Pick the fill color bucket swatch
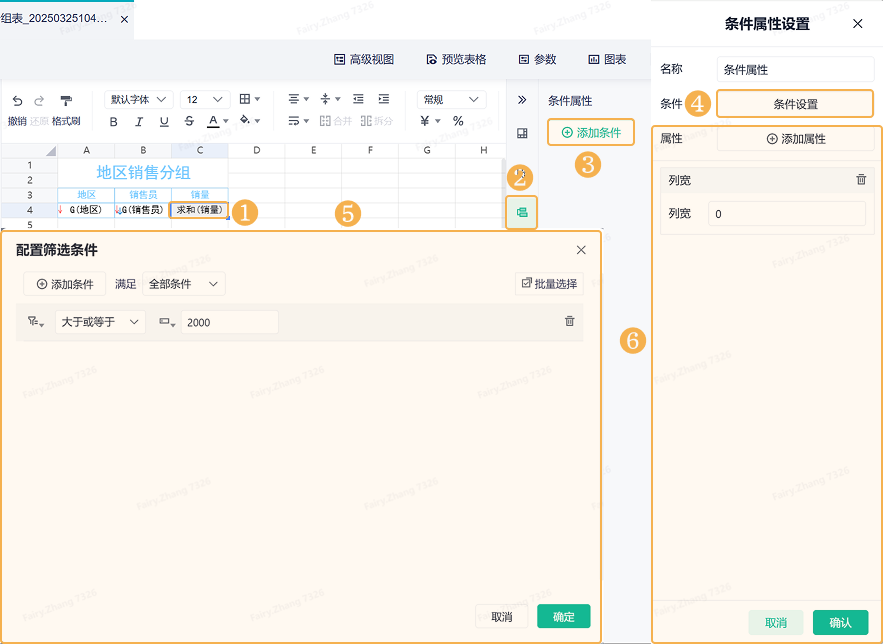The height and width of the screenshot is (644, 883). pos(245,120)
